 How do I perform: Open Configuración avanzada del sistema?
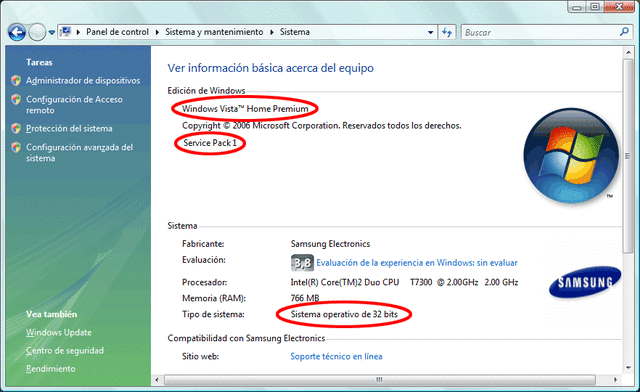click(80, 152)
